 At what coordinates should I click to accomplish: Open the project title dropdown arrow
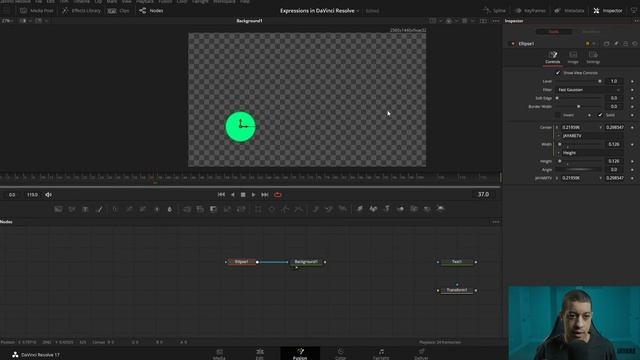pyautogui.click(x=358, y=11)
